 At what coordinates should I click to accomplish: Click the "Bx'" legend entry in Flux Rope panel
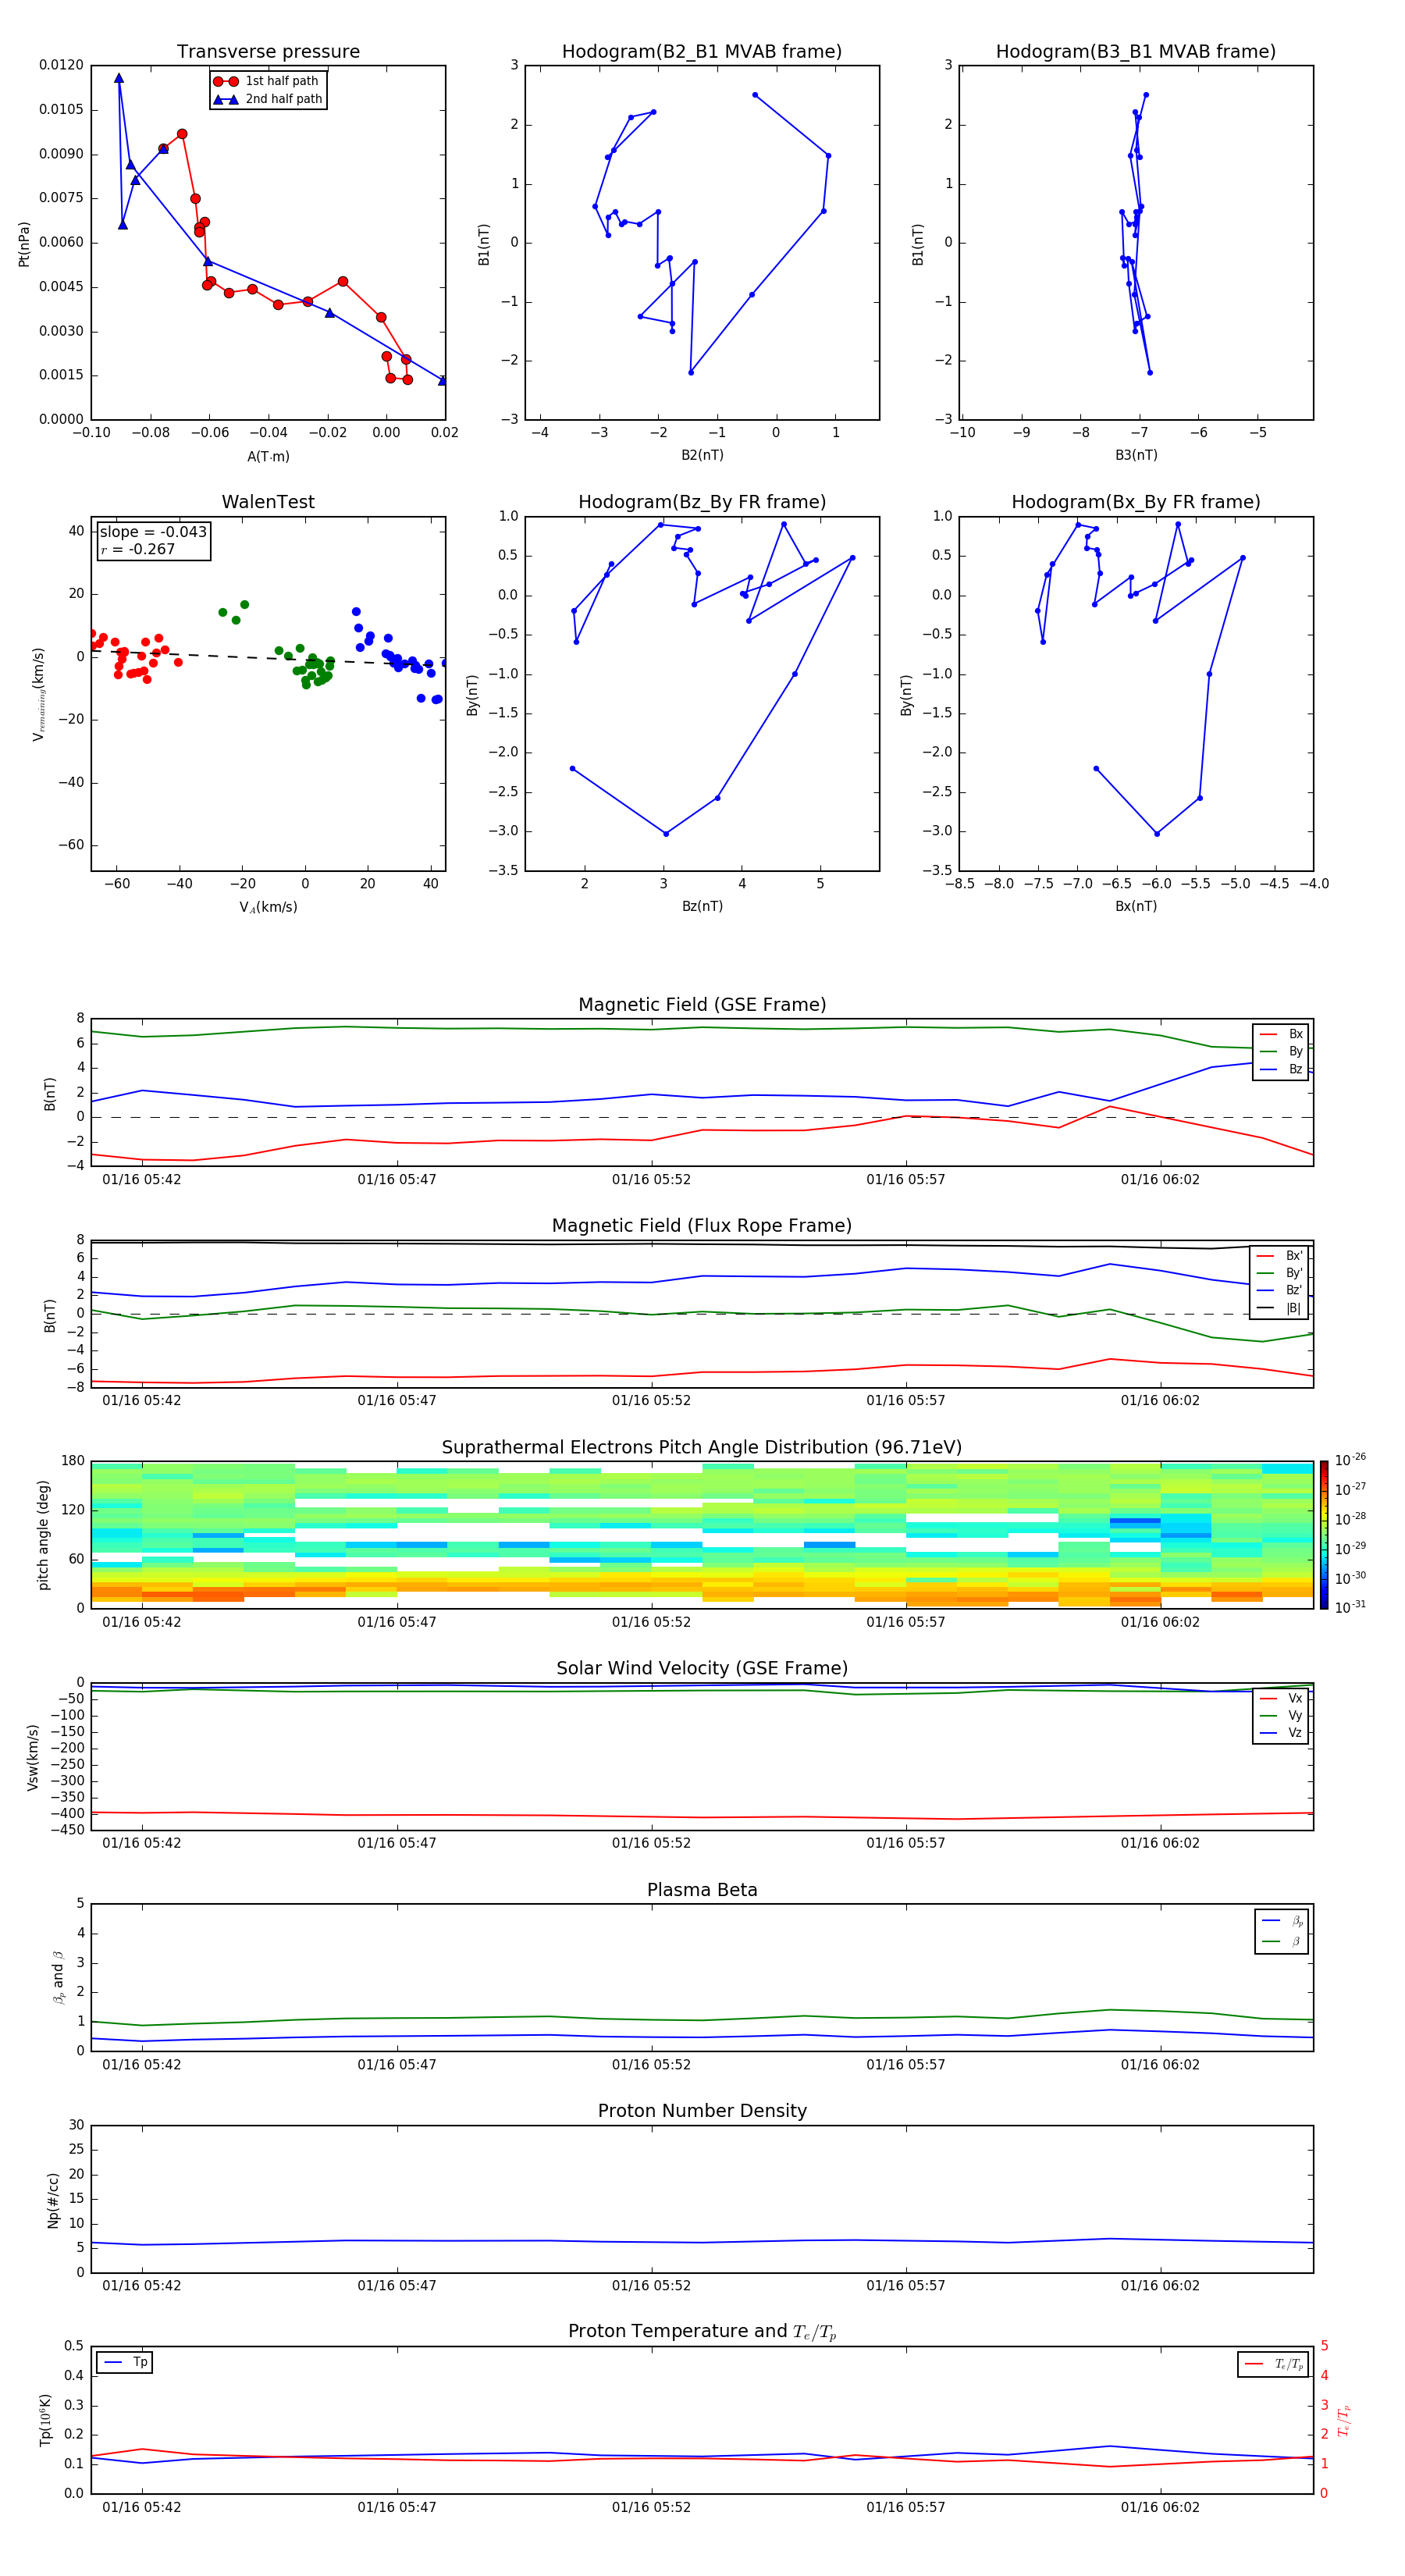1281,1256
